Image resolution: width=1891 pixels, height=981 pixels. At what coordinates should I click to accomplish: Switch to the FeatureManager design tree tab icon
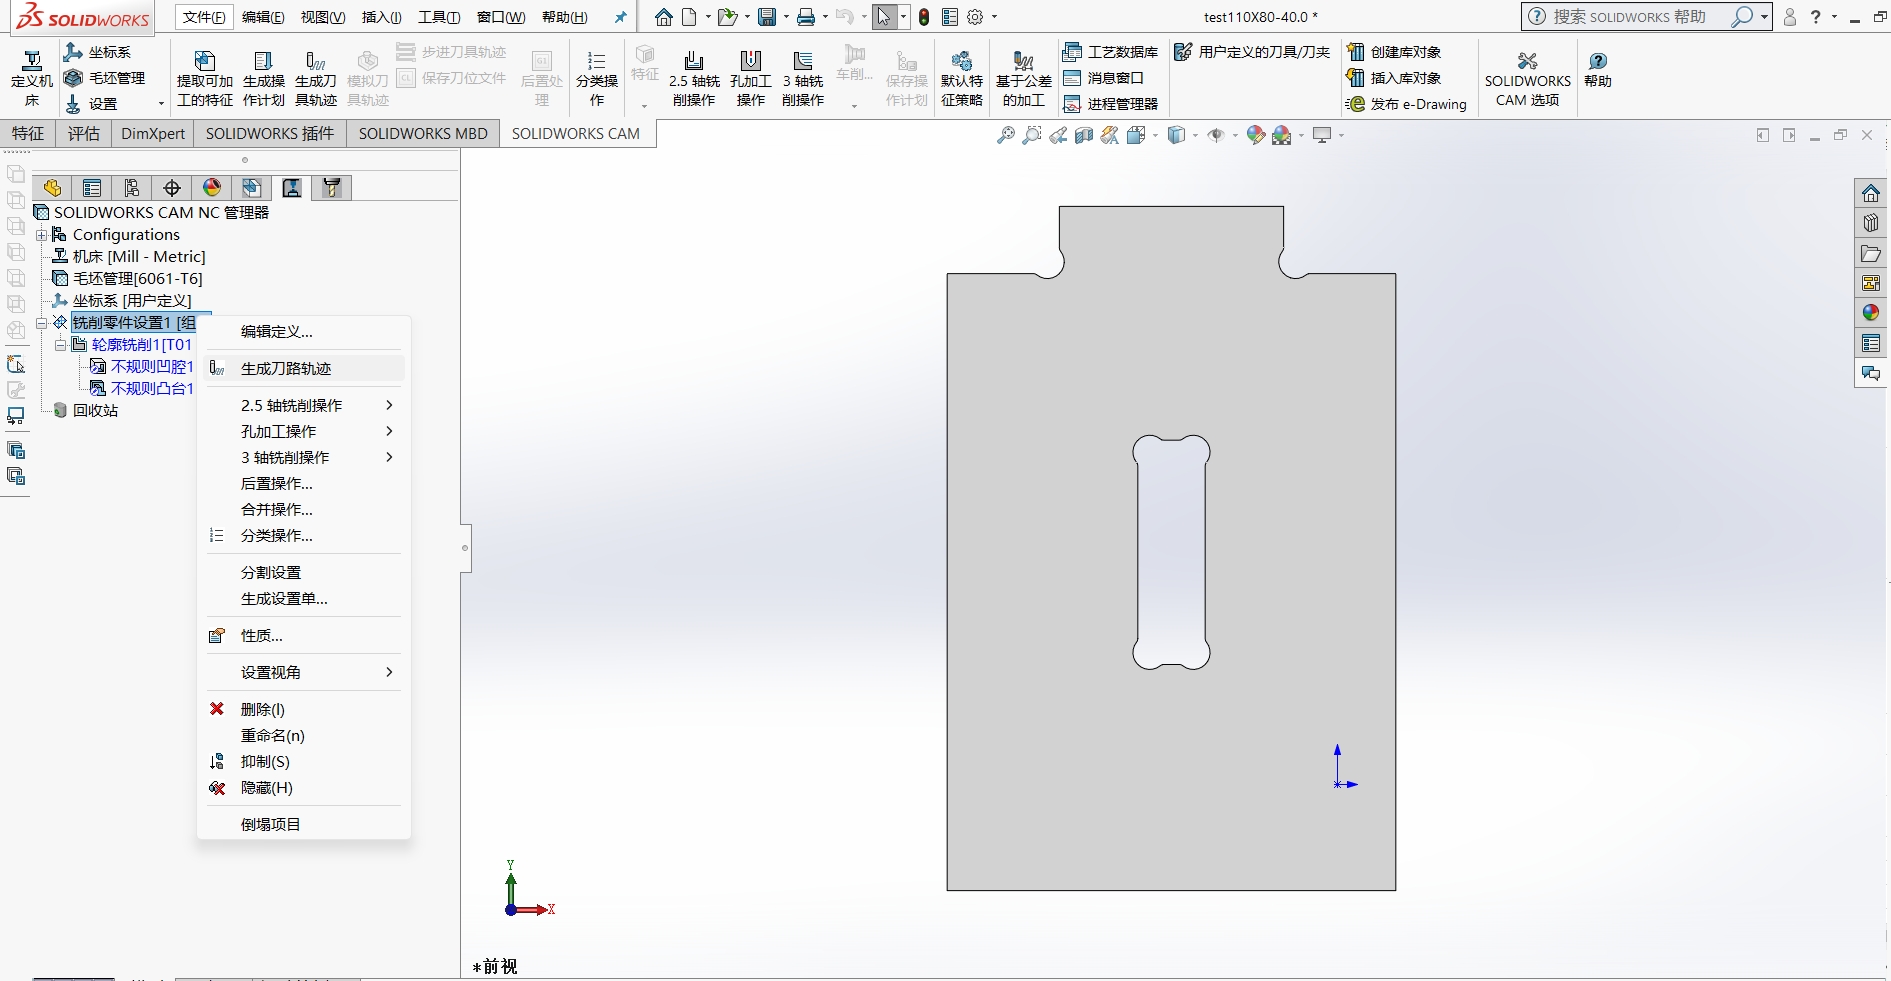point(52,188)
